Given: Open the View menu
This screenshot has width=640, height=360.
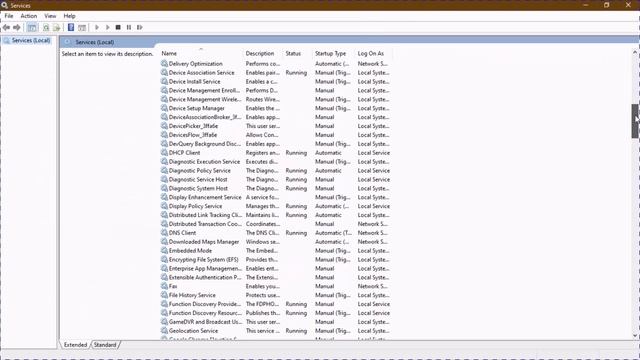Looking at the screenshot, I should click(x=50, y=16).
